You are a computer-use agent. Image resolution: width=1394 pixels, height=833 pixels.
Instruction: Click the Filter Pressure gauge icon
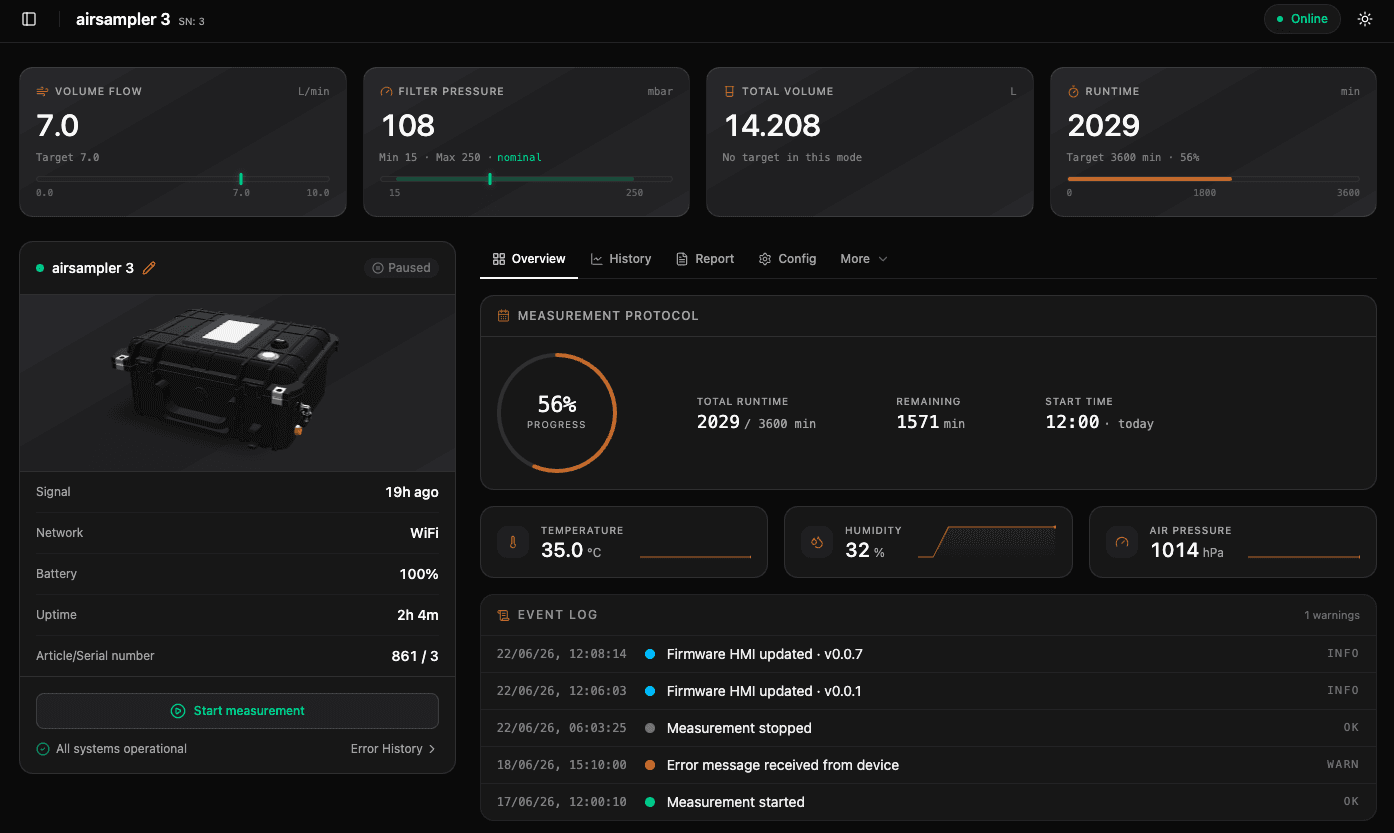click(387, 91)
